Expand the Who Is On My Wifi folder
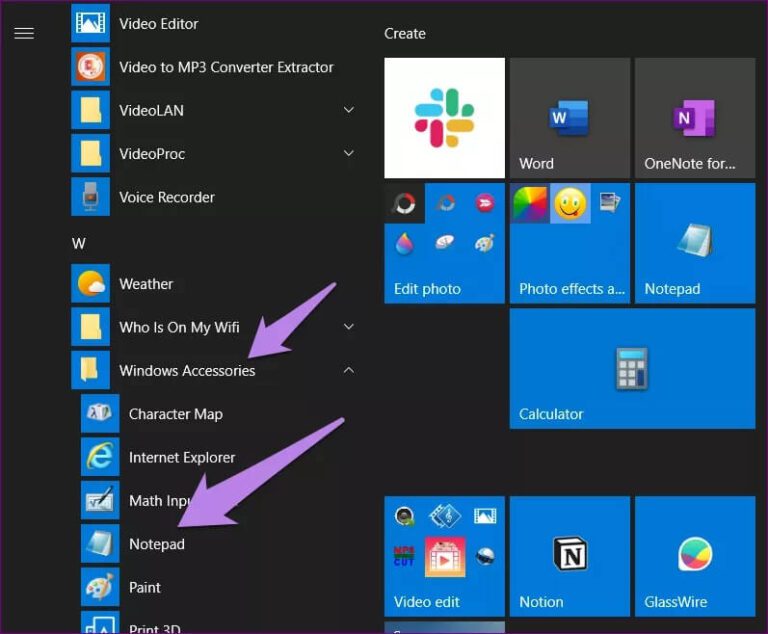768x634 pixels. tap(348, 327)
